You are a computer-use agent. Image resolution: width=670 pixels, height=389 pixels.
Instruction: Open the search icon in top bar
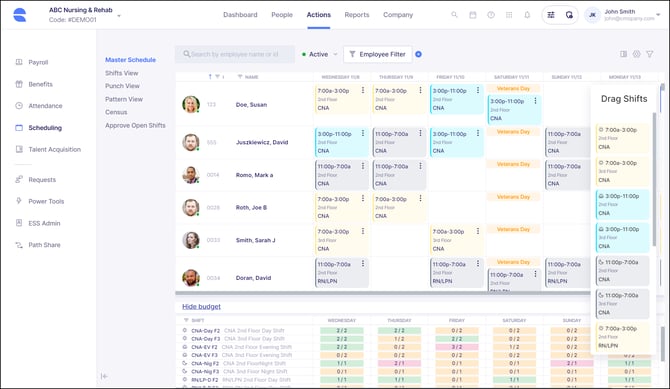[454, 15]
